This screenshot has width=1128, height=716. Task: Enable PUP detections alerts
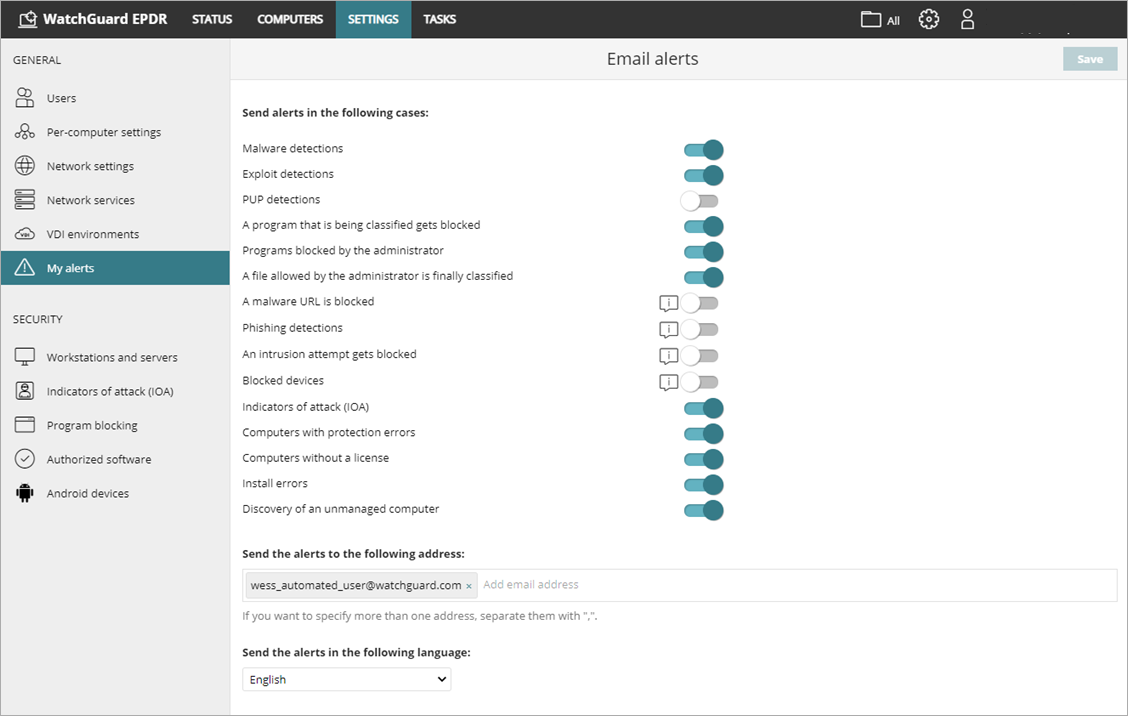(x=699, y=200)
